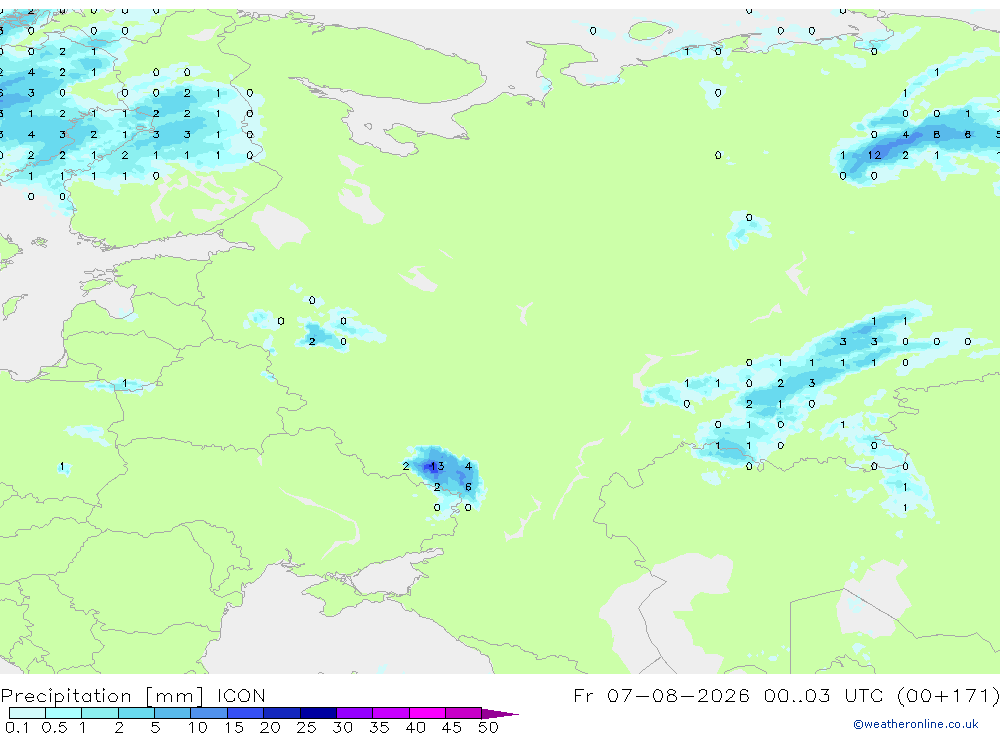Select the 10–15 mm legend color swatch
The width and height of the screenshot is (1000, 733).
209,713
